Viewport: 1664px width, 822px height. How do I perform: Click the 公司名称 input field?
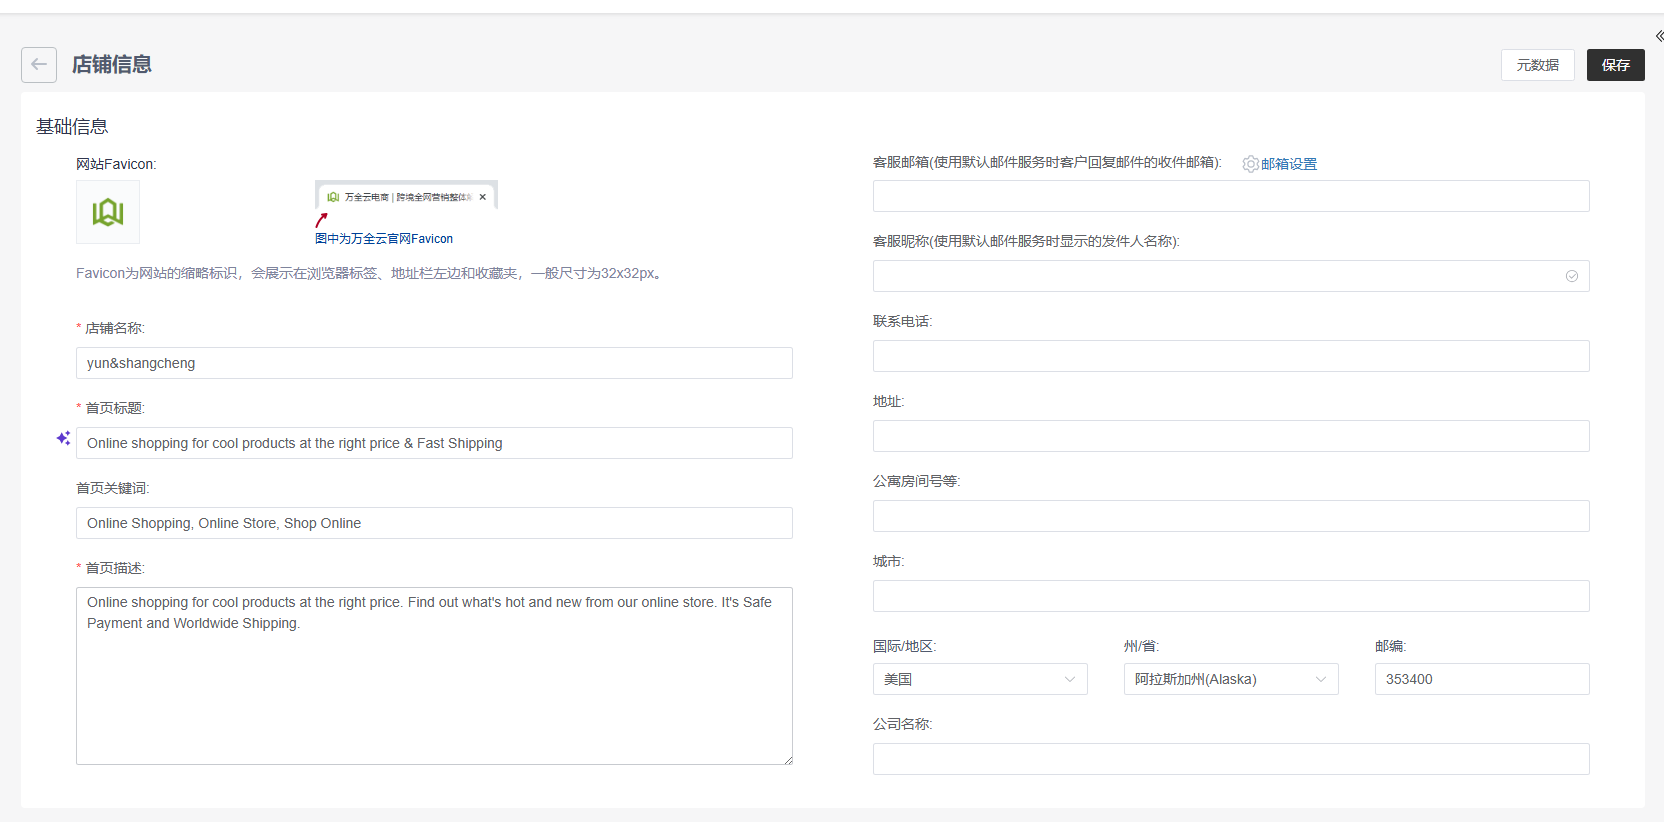1230,759
